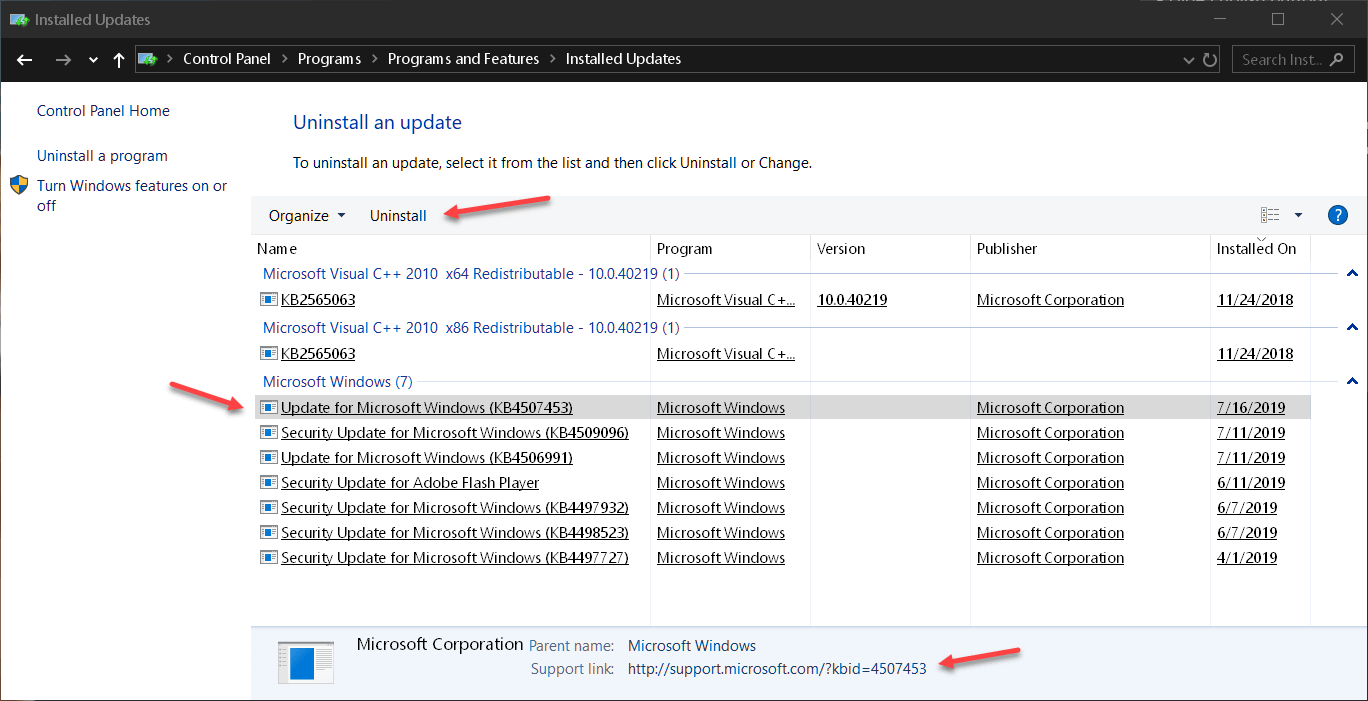Select Security Update for Microsoft Windows (KB4509096)
Viewport: 1368px width, 701px height.
(x=455, y=432)
